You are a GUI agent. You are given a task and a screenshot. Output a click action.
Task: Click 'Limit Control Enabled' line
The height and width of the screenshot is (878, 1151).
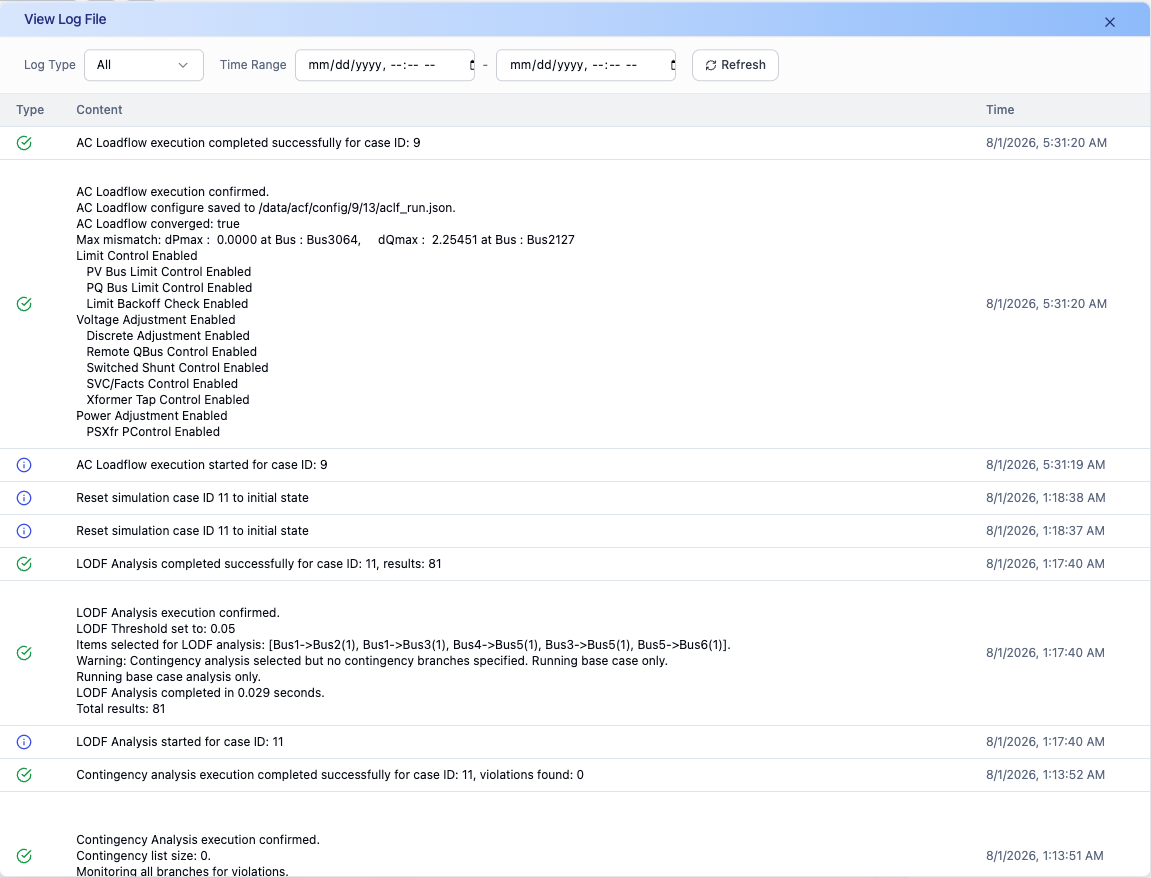[137, 256]
